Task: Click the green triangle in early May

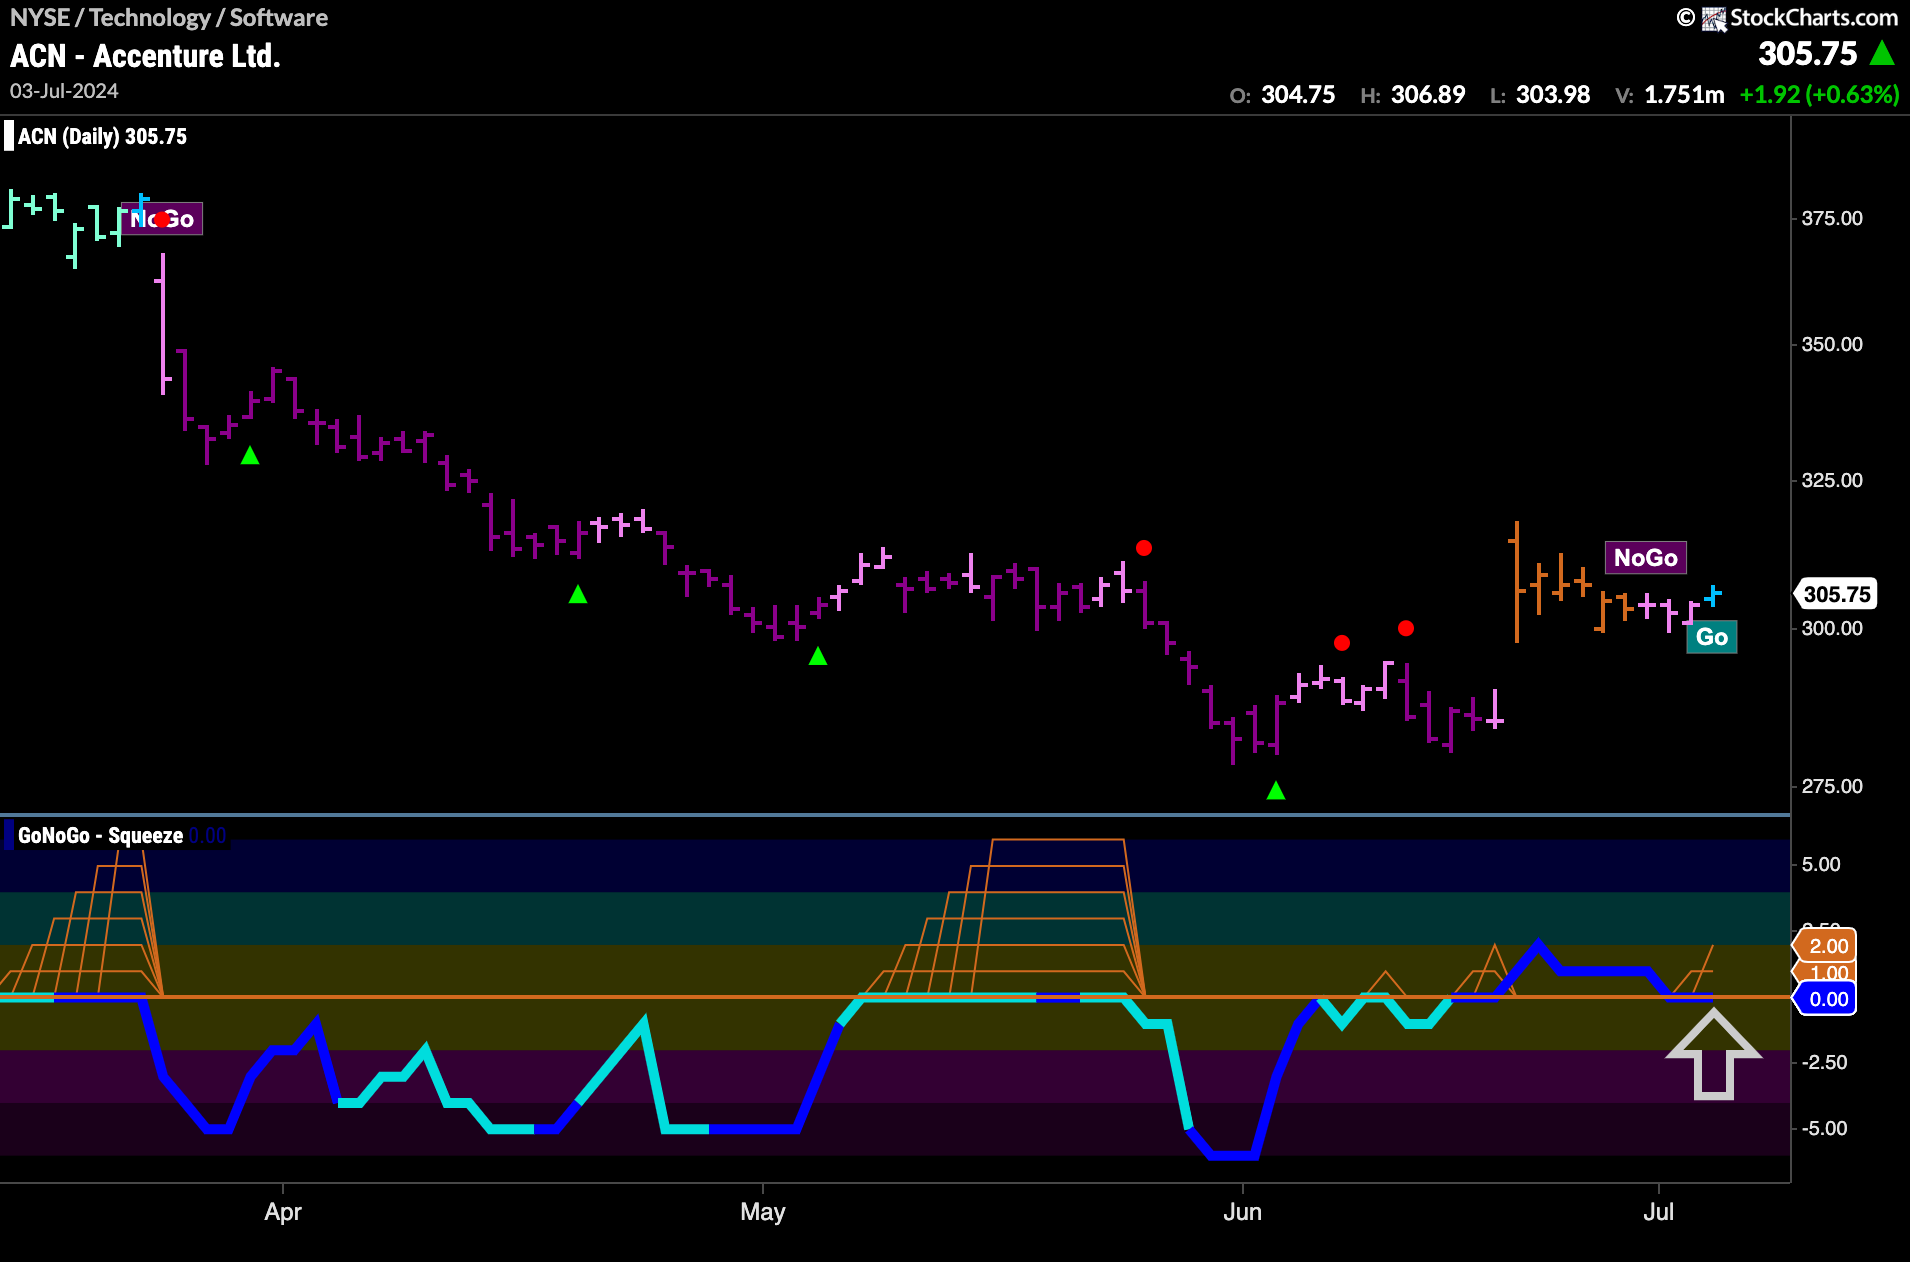Action: (818, 656)
